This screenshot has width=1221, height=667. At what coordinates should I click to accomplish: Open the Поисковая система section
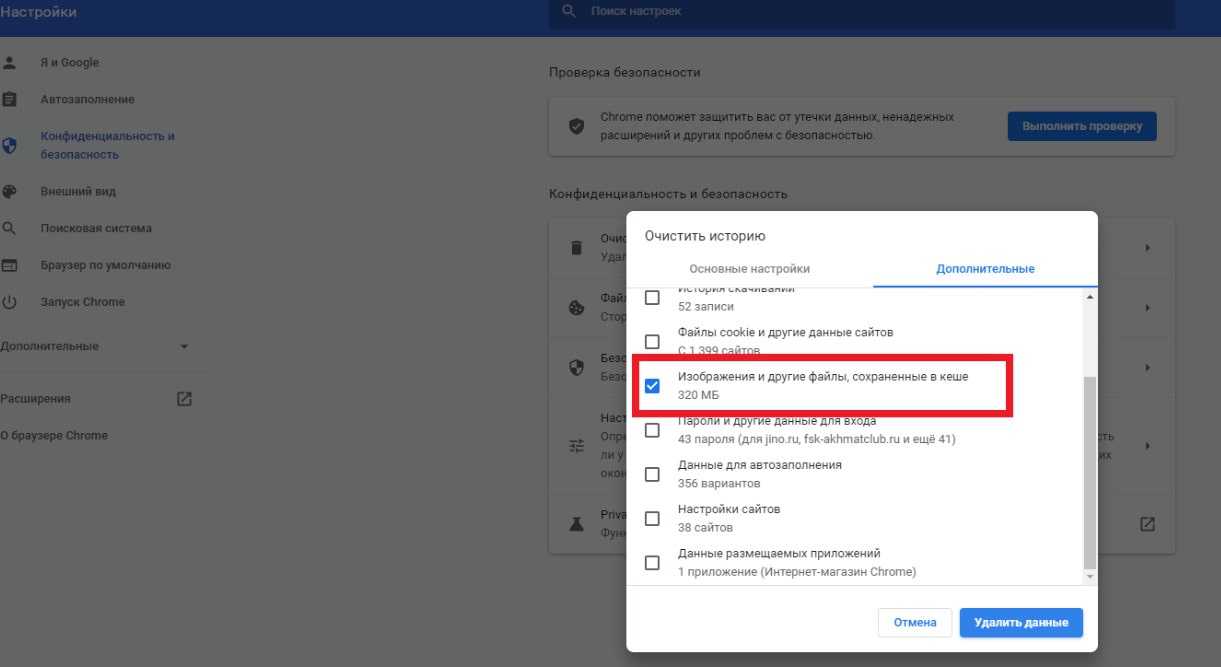[x=96, y=228]
